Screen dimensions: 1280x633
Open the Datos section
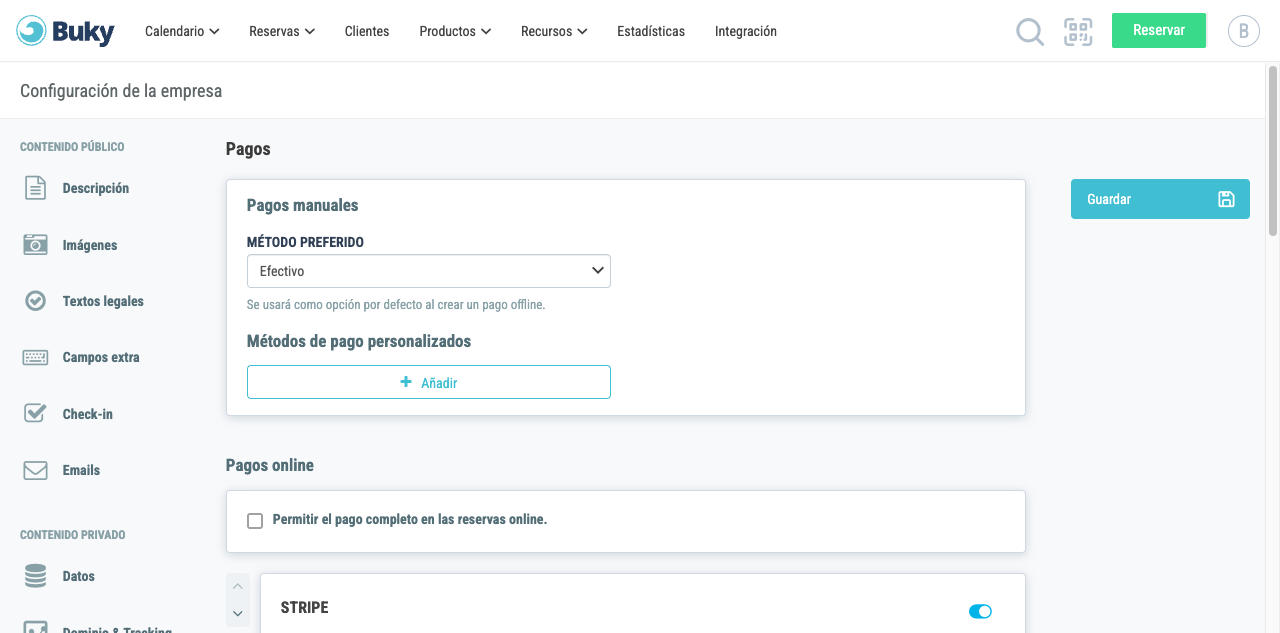(x=79, y=576)
